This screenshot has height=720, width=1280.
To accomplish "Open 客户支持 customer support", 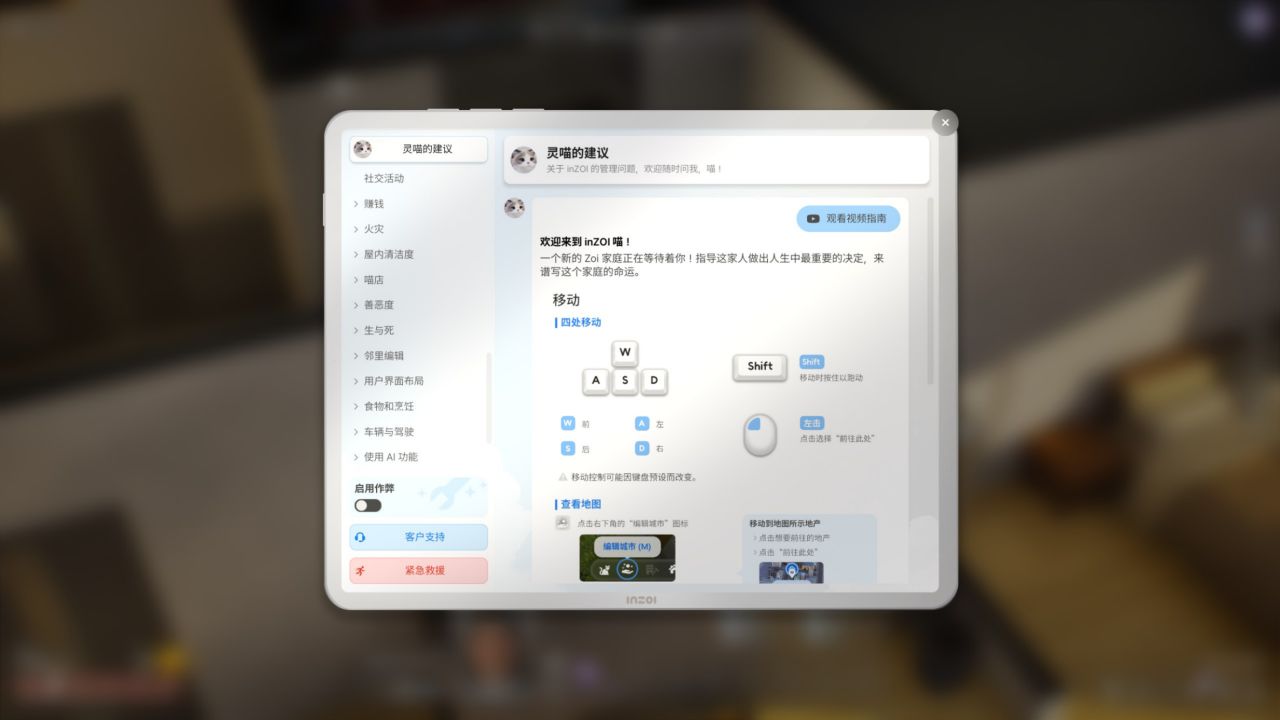I will click(x=418, y=537).
